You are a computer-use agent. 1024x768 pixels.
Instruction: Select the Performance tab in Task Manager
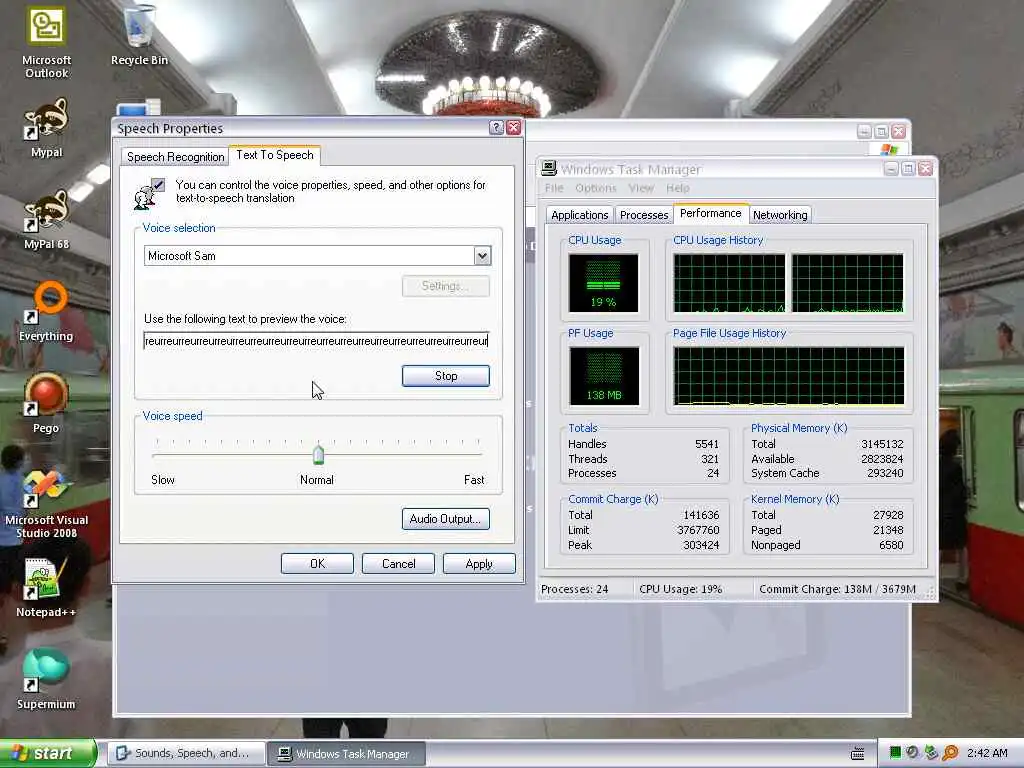[711, 213]
